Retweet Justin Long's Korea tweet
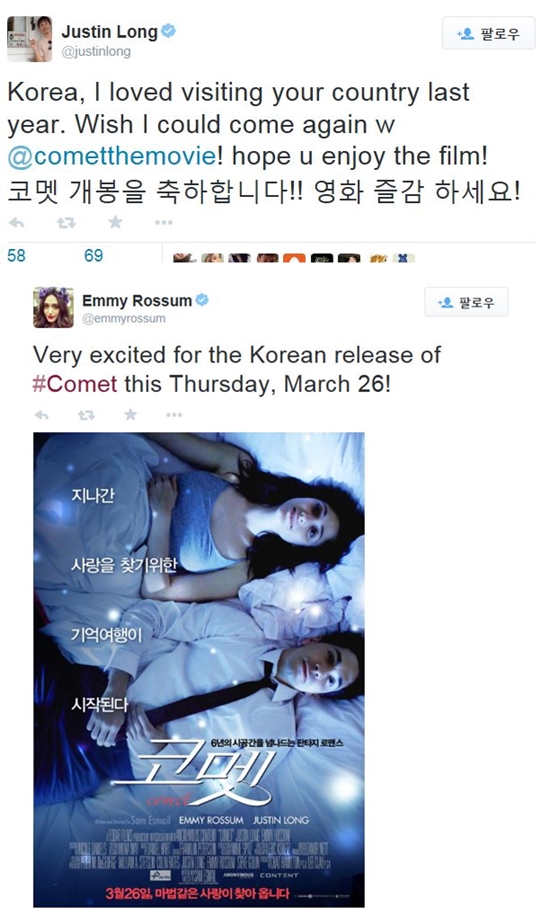This screenshot has width=540, height=914. [x=66, y=222]
